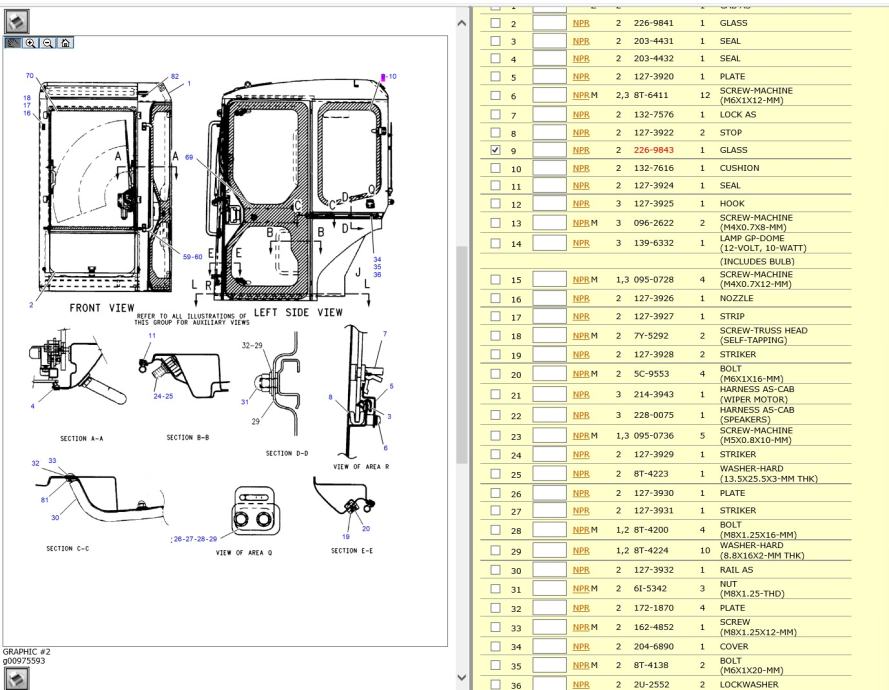
Task: Click callout 59-60 in the front view
Action: (x=192, y=257)
